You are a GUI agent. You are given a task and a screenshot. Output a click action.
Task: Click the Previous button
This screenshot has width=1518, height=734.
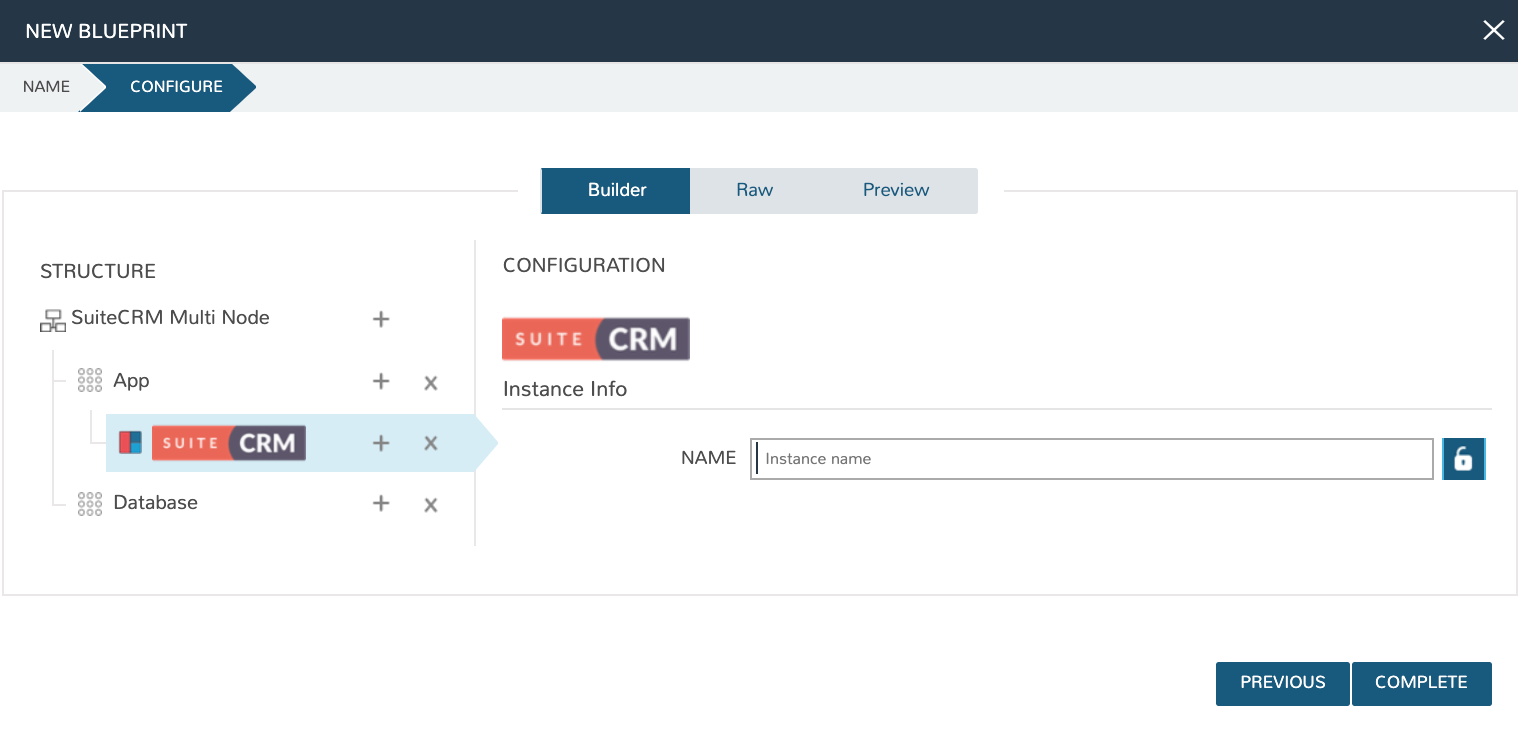pos(1282,683)
